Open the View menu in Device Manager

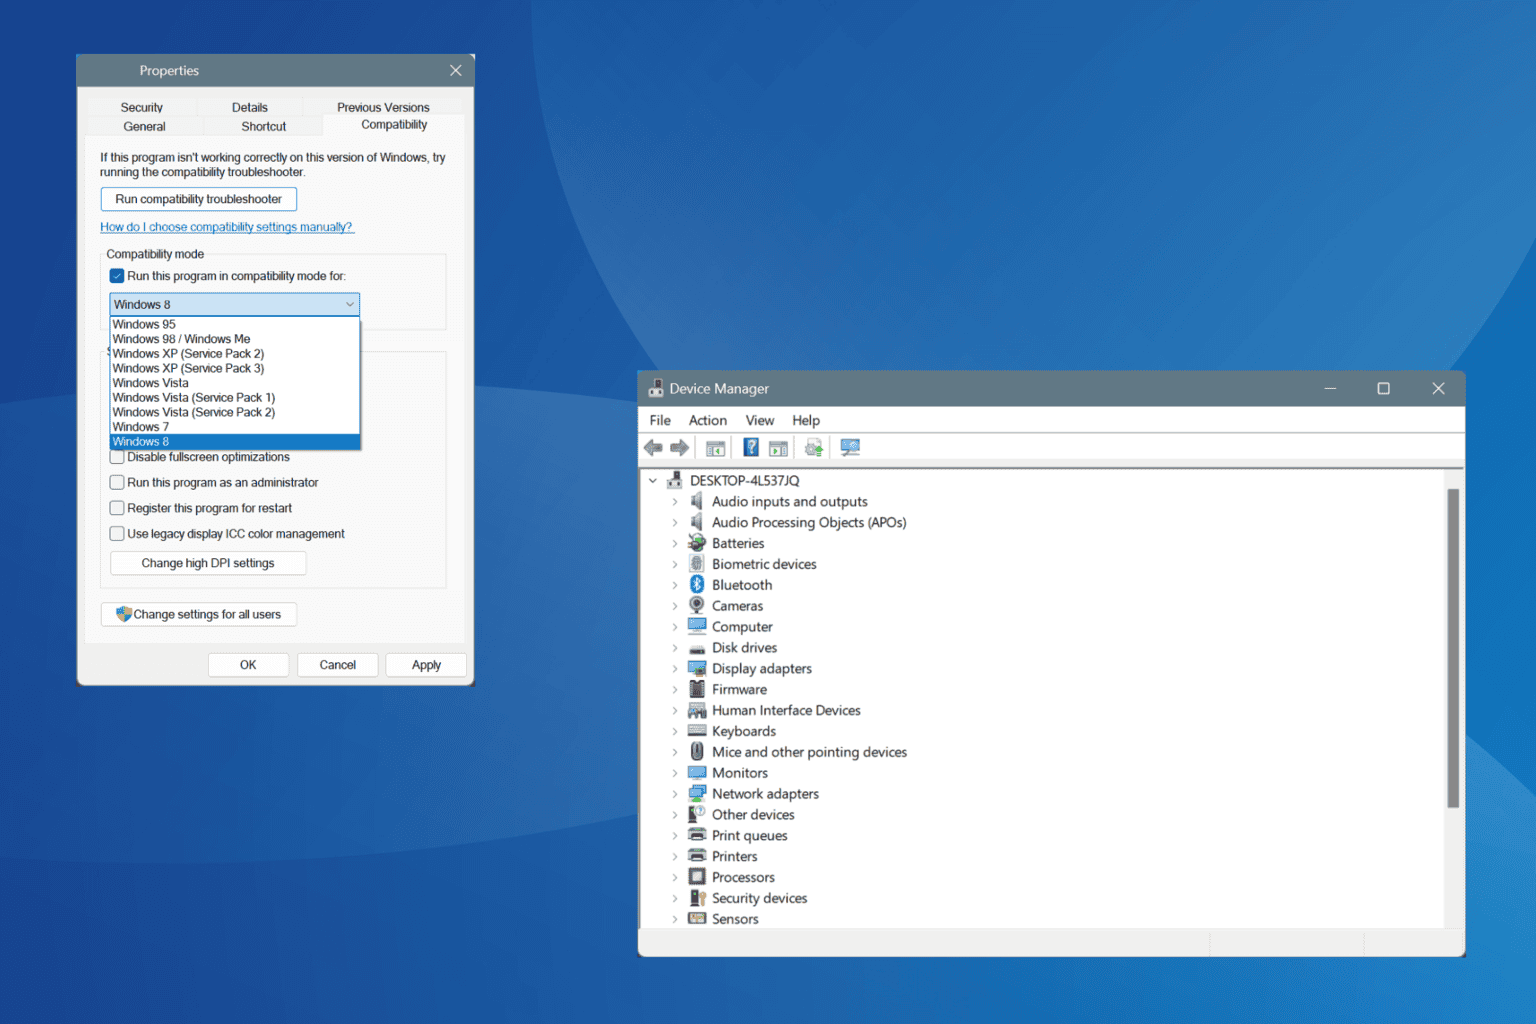coord(760,420)
